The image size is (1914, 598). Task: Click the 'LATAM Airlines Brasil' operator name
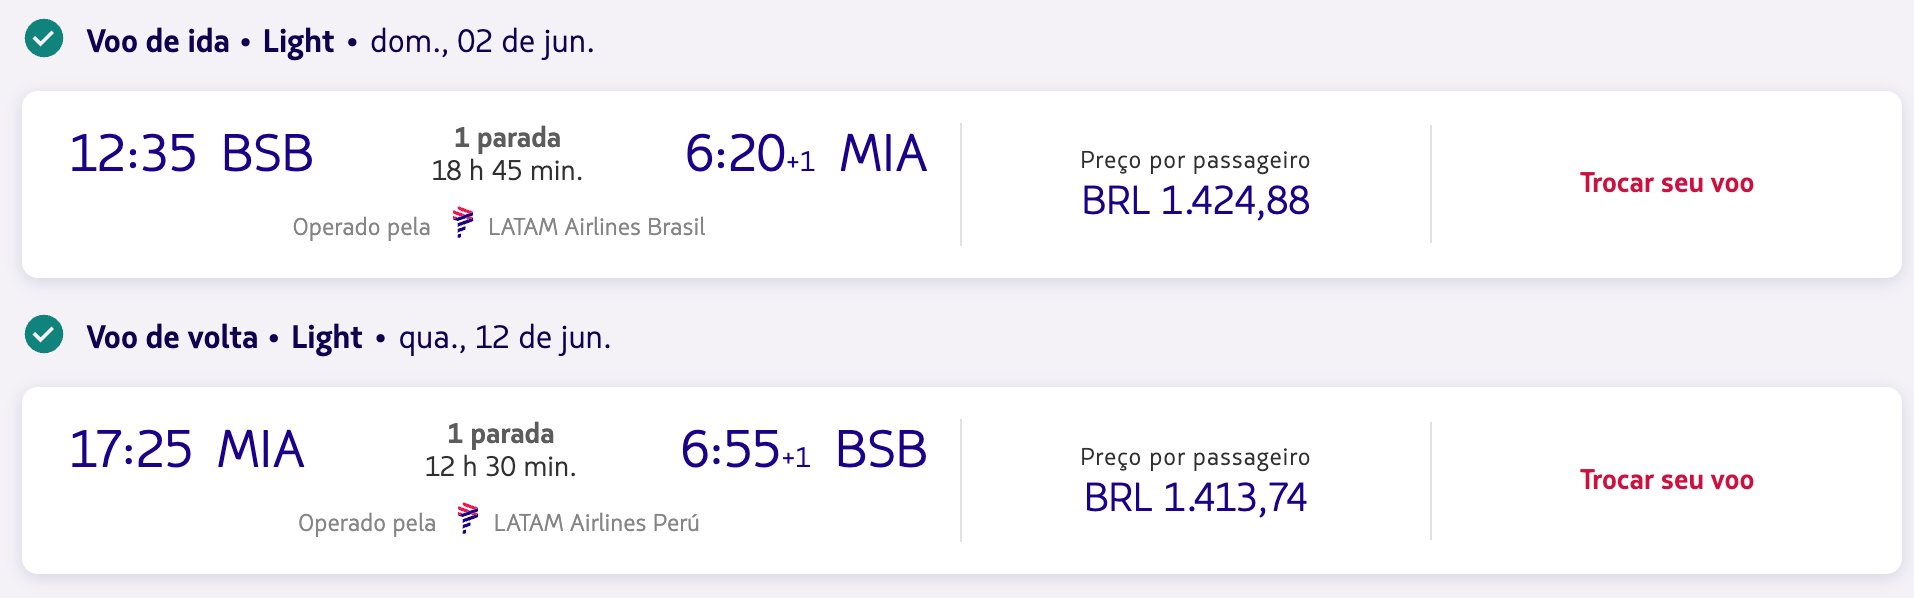[596, 227]
